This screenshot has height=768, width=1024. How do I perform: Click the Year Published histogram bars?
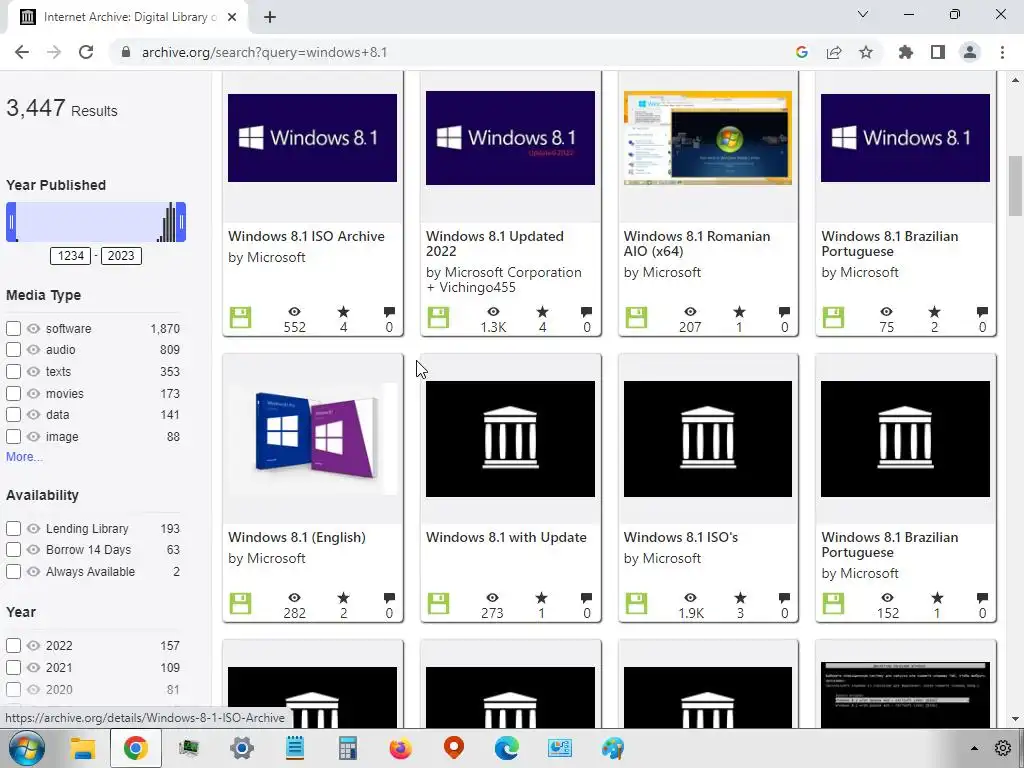click(x=168, y=223)
